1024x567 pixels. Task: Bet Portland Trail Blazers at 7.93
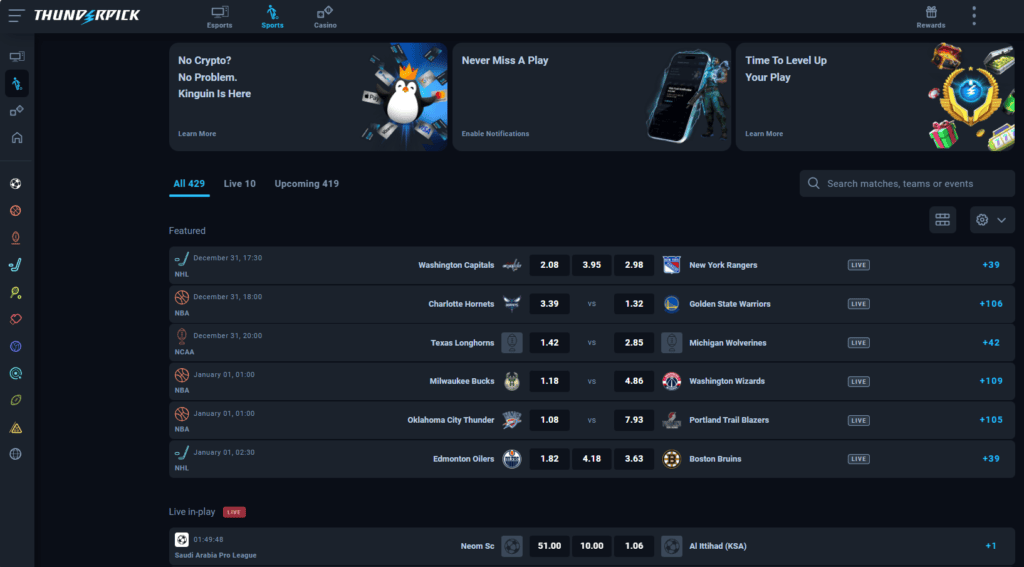click(634, 420)
